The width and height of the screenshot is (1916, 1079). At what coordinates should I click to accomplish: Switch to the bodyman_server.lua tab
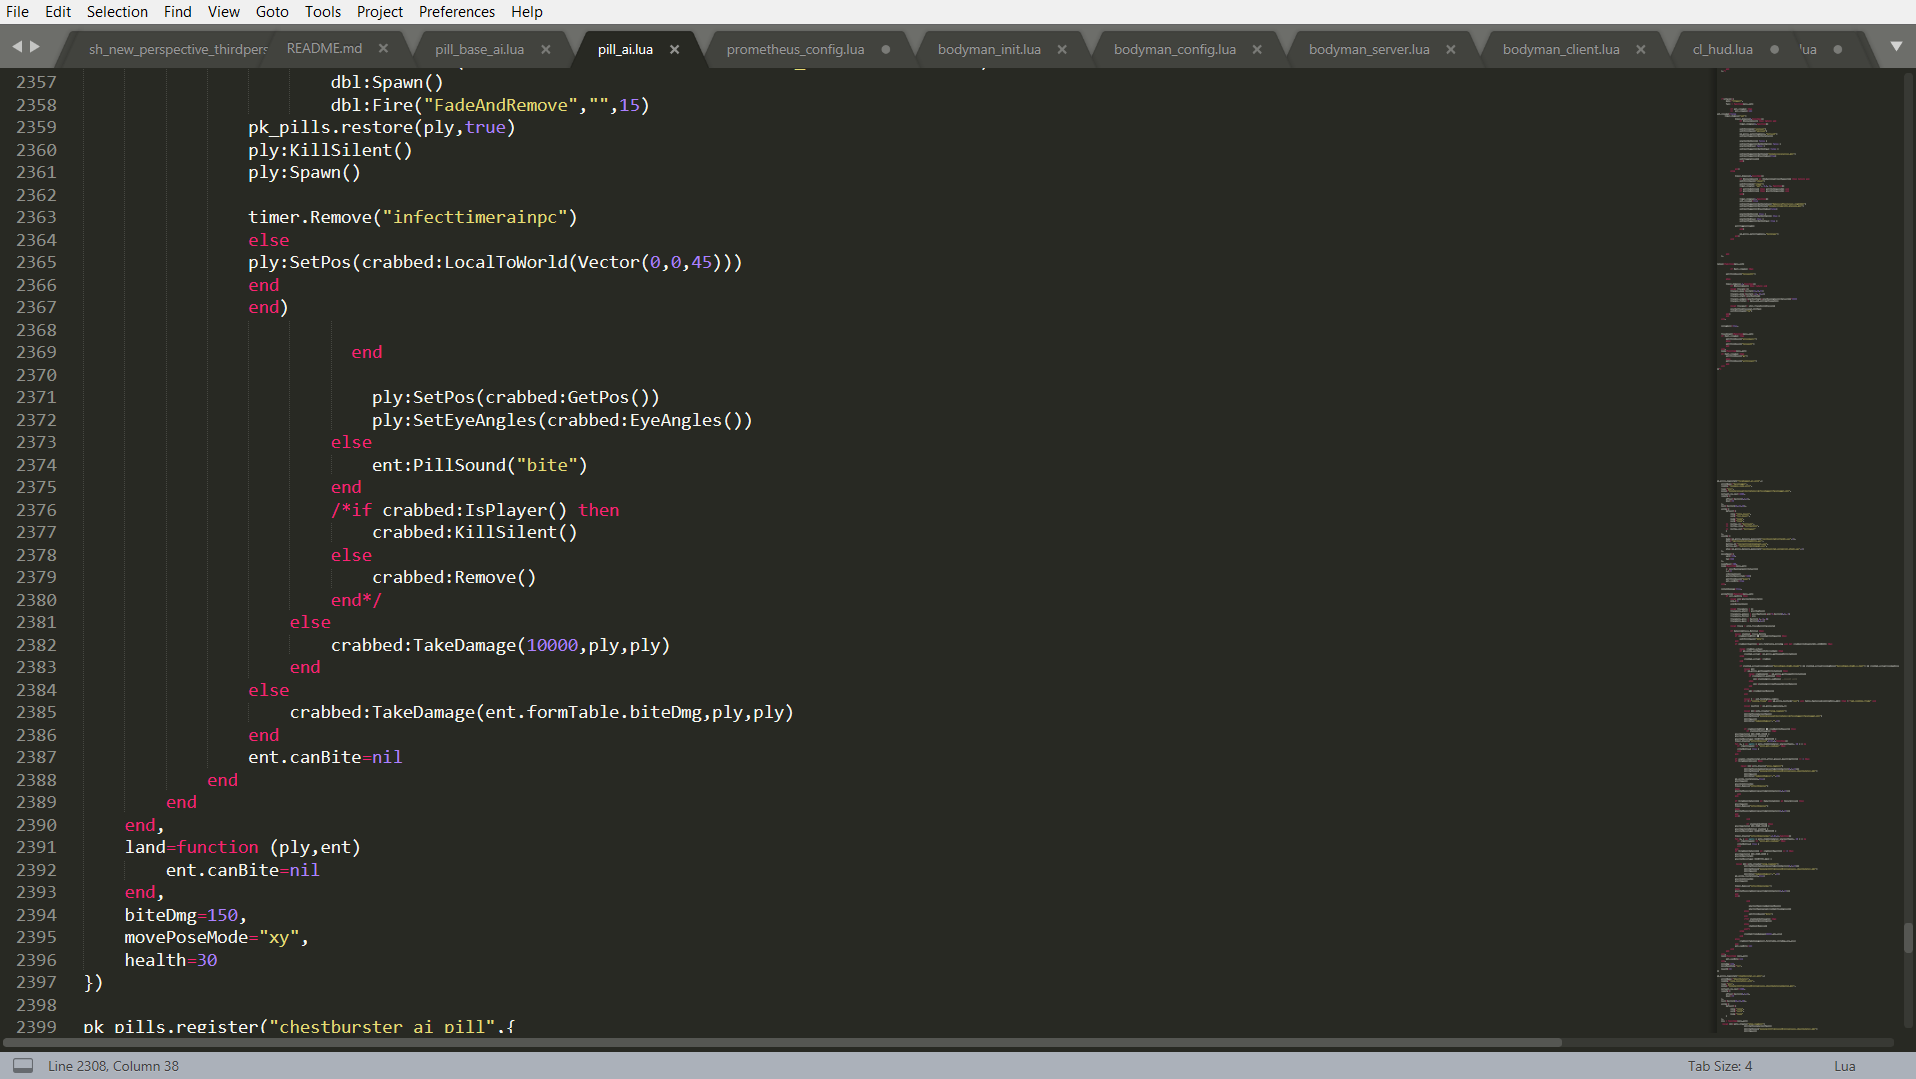1369,49
